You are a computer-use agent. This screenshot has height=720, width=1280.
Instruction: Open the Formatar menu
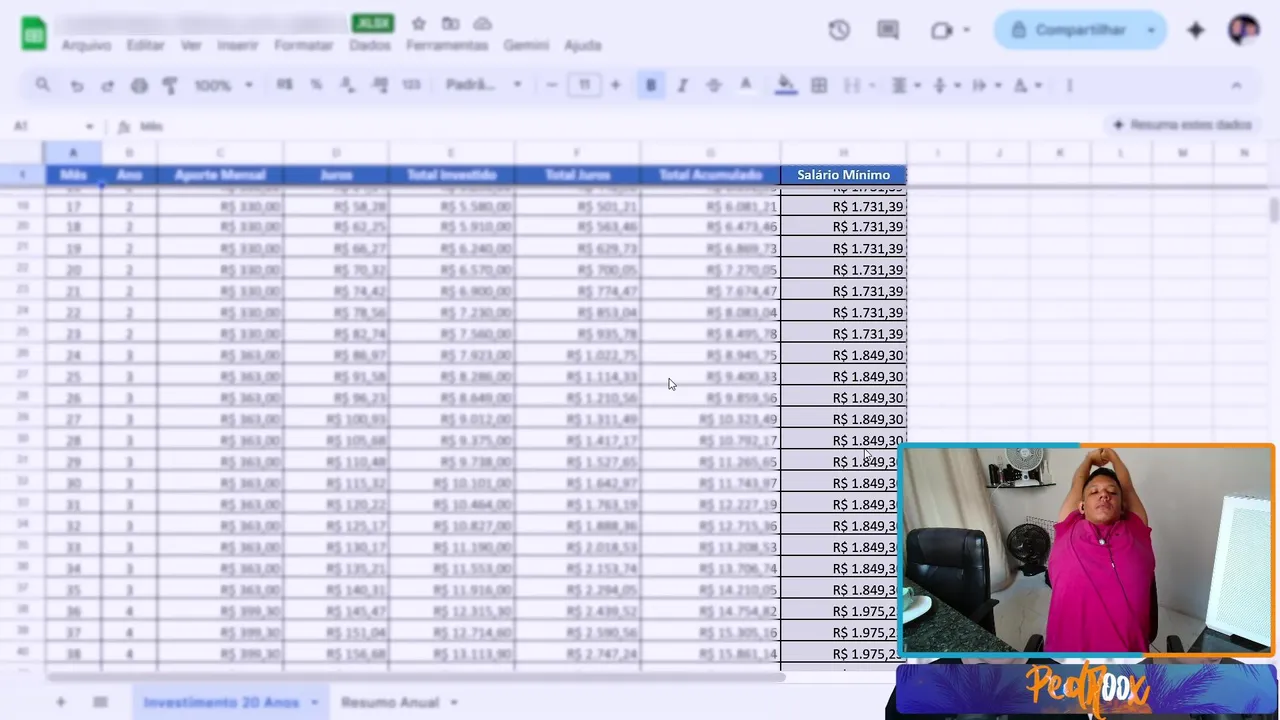pyautogui.click(x=304, y=46)
